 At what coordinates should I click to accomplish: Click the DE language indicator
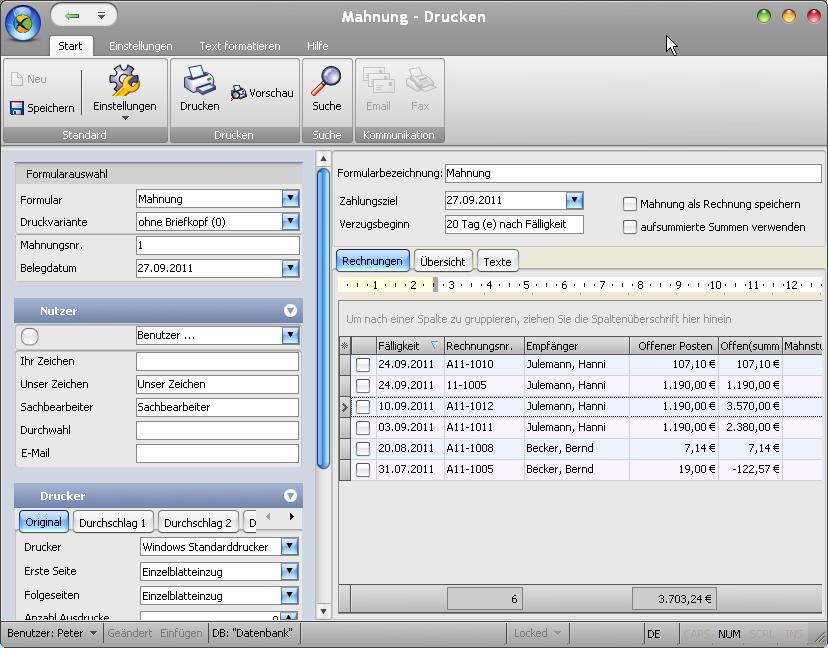point(654,634)
